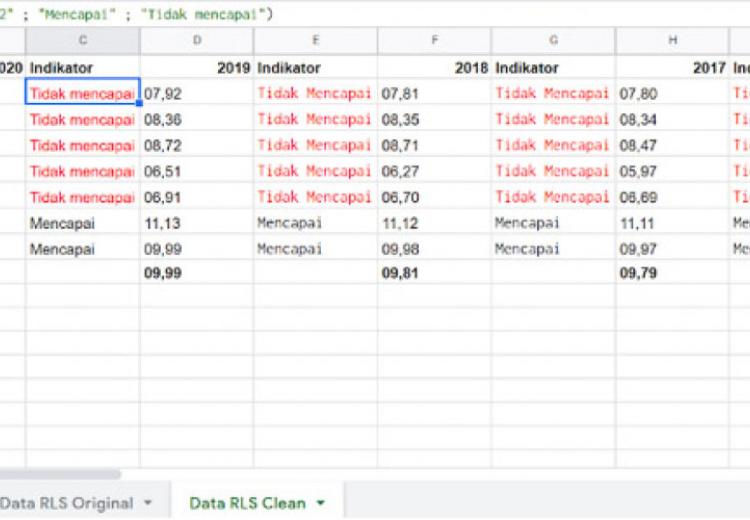The image size is (750, 520).
Task: Select cell with value 08,71
Action: pos(434,145)
